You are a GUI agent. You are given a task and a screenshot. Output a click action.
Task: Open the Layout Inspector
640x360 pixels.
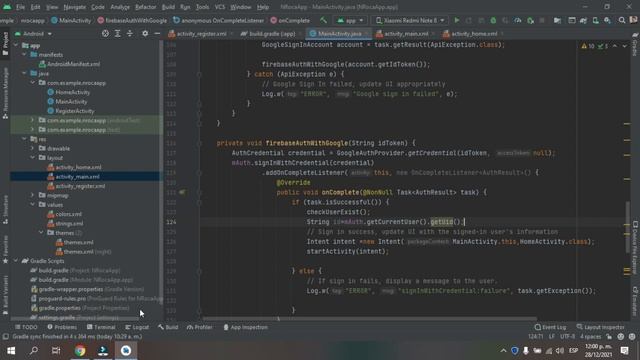click(600, 327)
